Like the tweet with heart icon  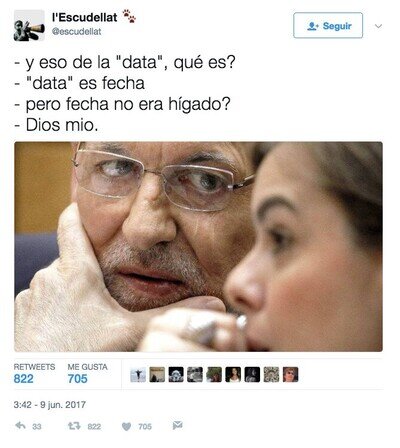coord(126,426)
